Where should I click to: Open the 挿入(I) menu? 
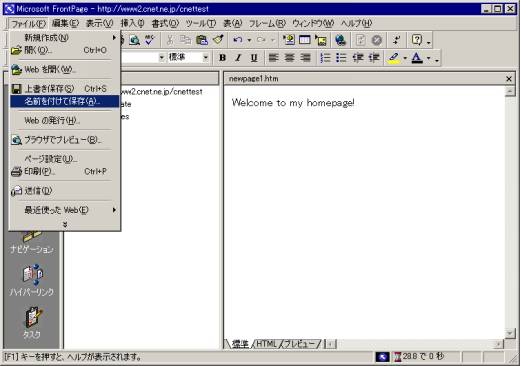tap(132, 23)
